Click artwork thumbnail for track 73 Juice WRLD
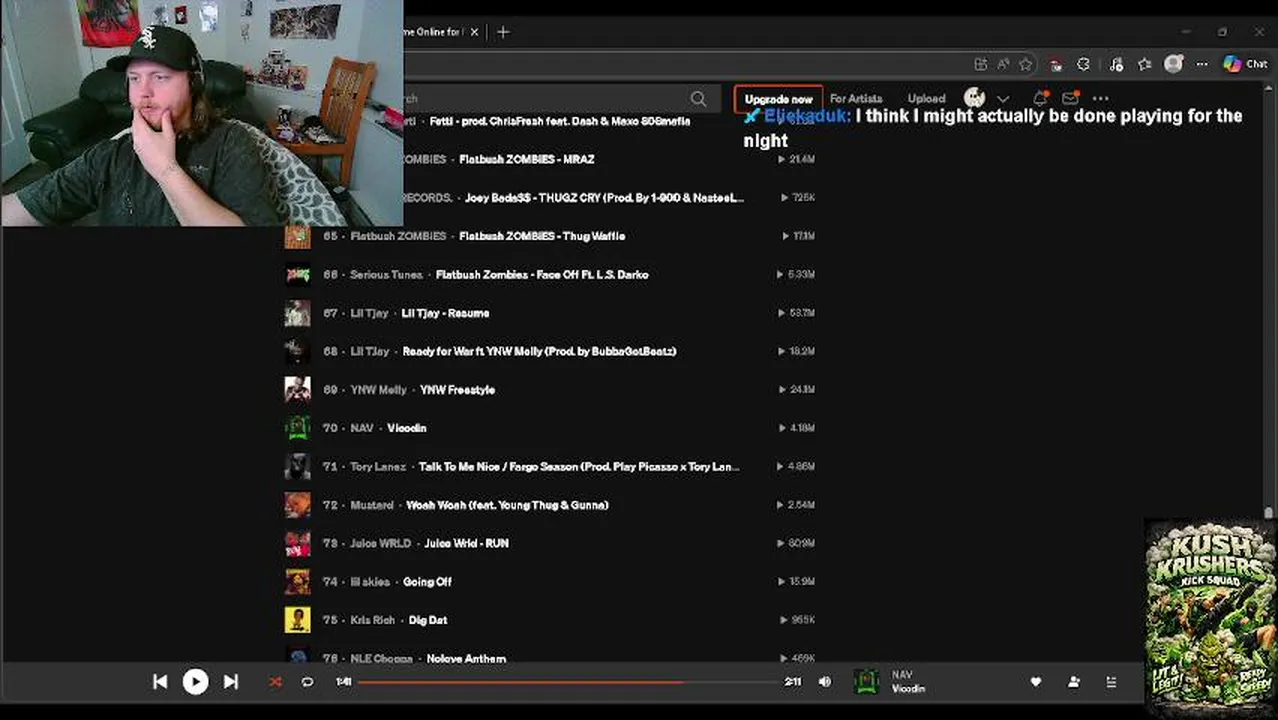This screenshot has height=720, width=1278. [297, 543]
